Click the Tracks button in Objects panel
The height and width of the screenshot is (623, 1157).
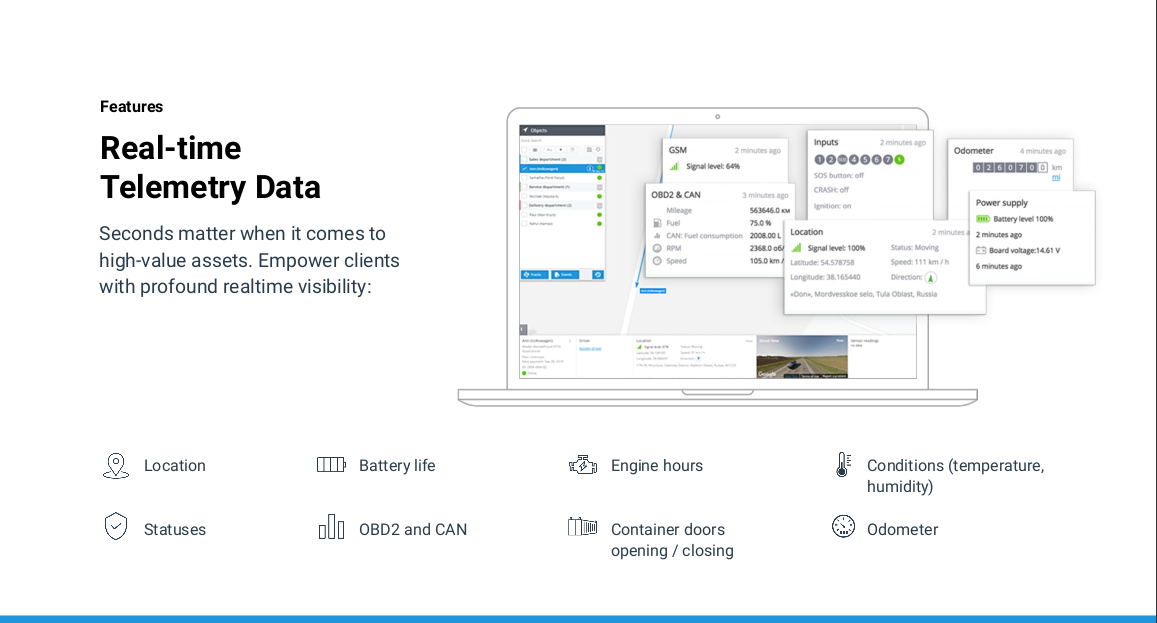tap(534, 274)
